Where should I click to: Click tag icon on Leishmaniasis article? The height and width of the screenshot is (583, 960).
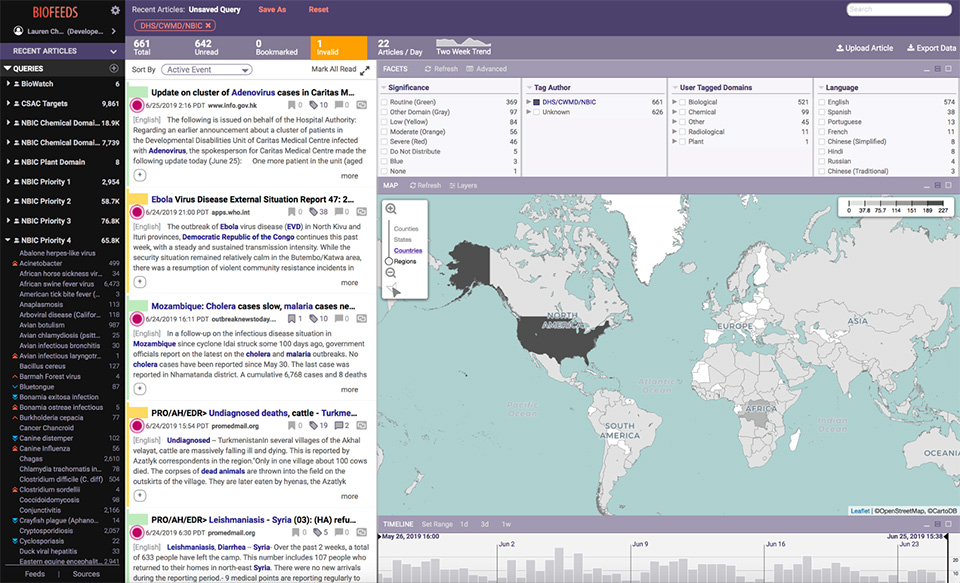click(x=317, y=532)
